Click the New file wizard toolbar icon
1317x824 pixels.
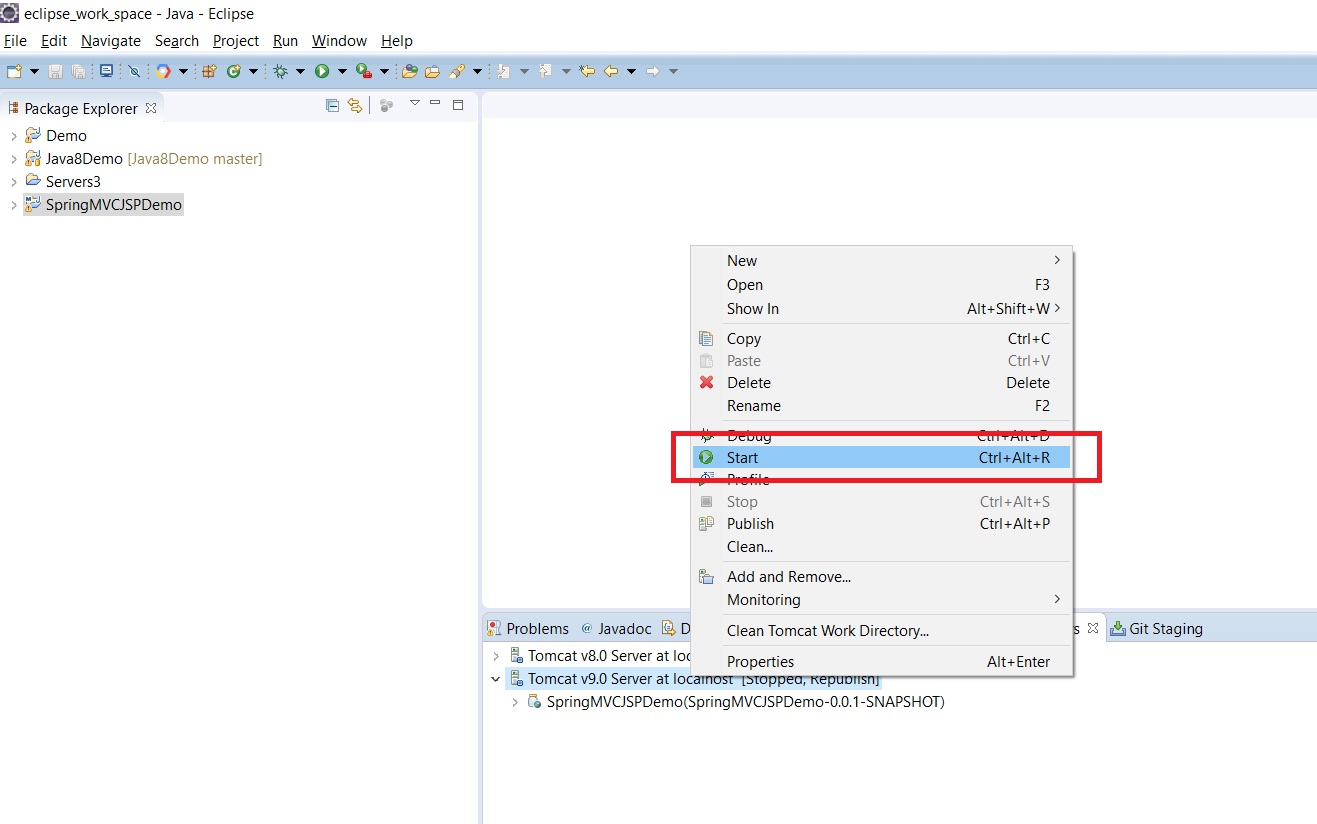14,71
